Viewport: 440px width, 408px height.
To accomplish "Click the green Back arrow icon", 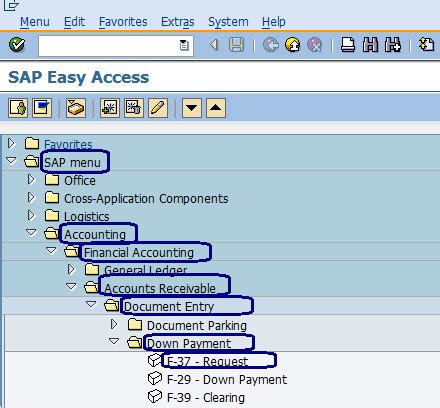I will point(271,45).
